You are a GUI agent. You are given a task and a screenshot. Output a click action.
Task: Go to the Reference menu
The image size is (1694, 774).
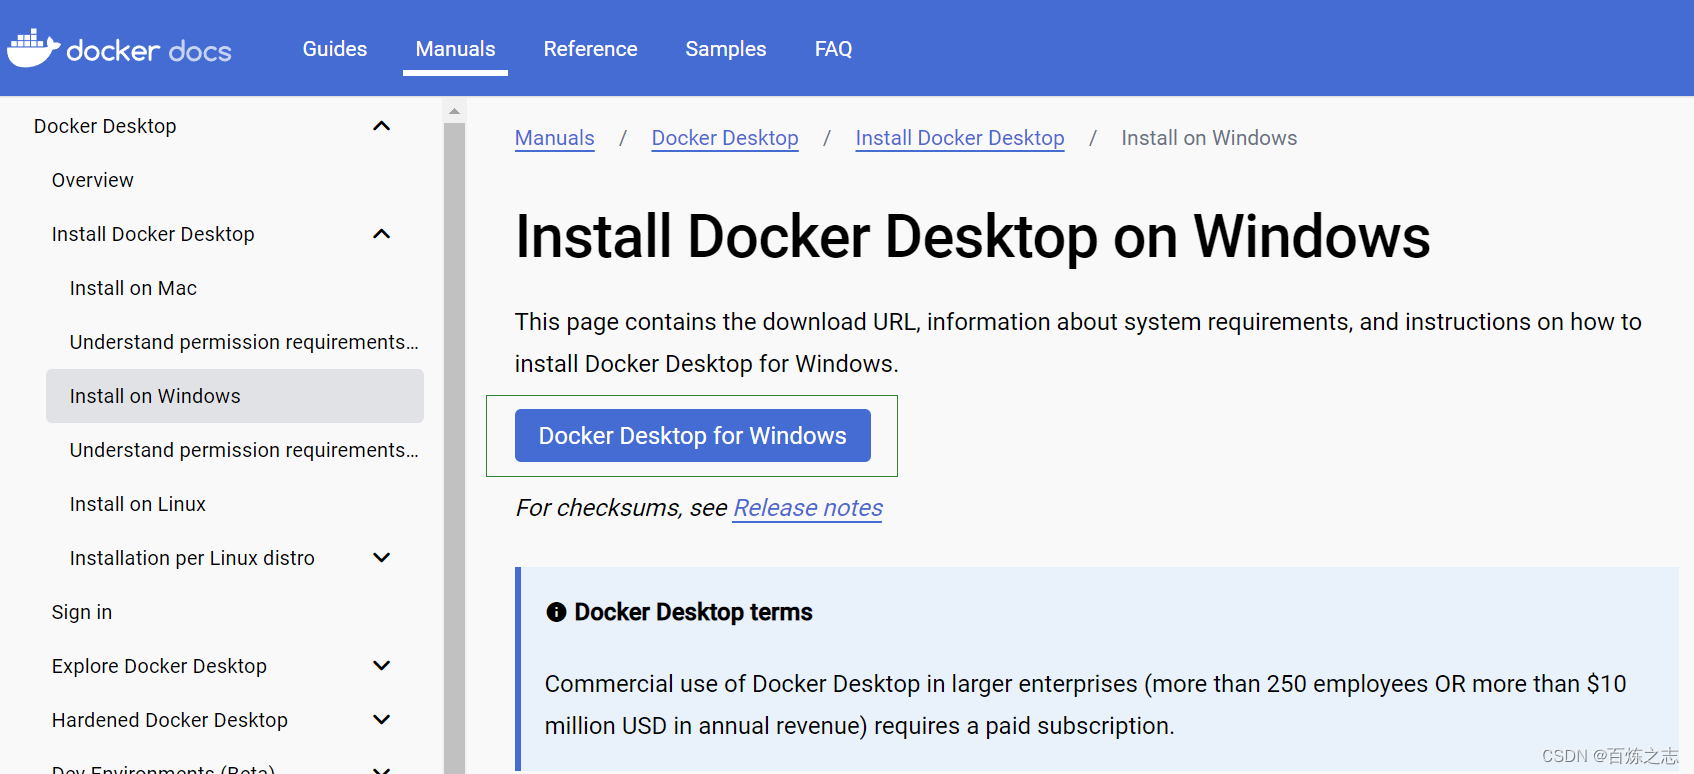(x=590, y=49)
